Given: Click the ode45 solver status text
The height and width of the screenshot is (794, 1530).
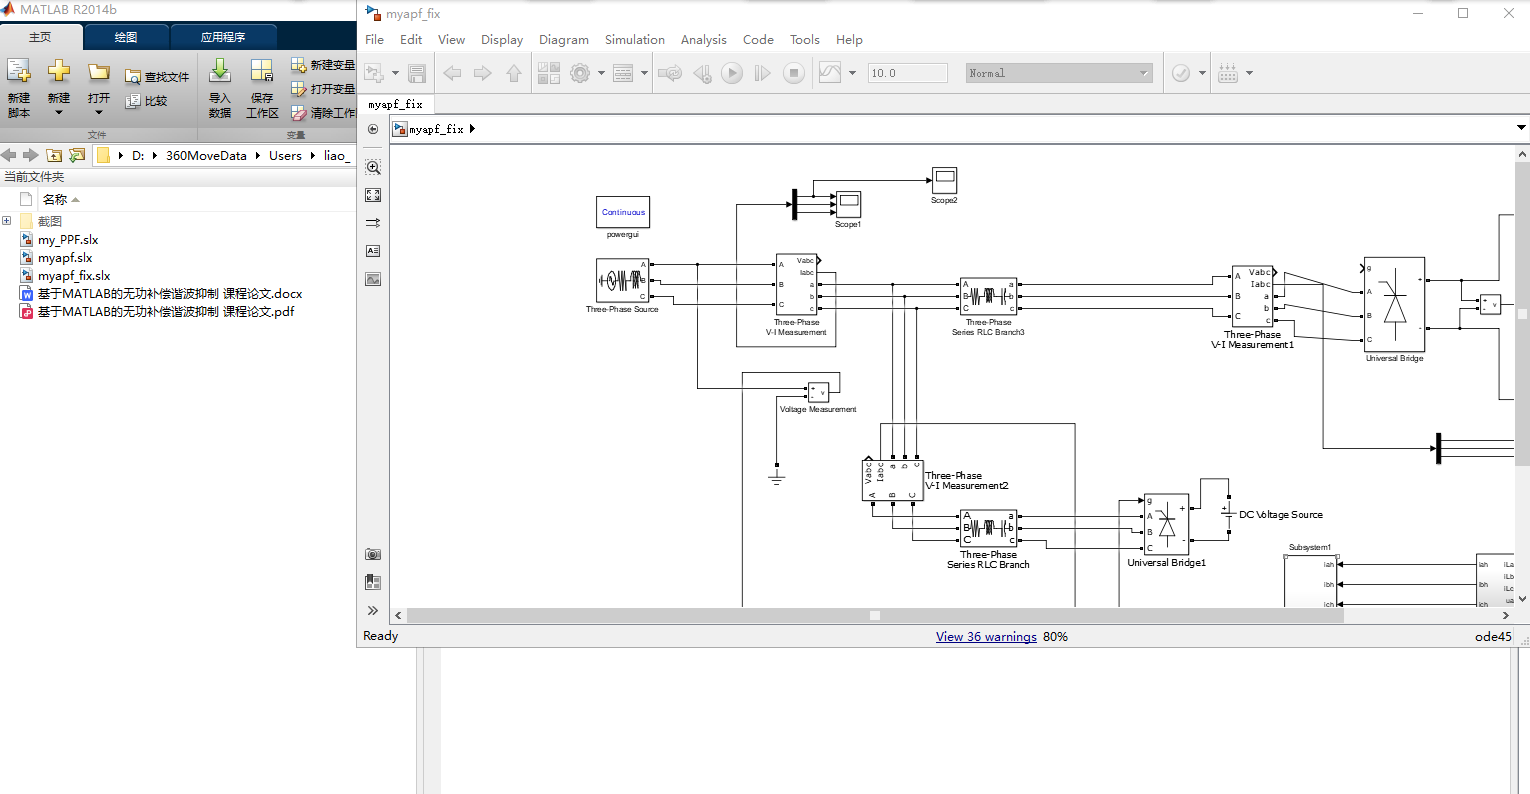Looking at the screenshot, I should [1493, 637].
